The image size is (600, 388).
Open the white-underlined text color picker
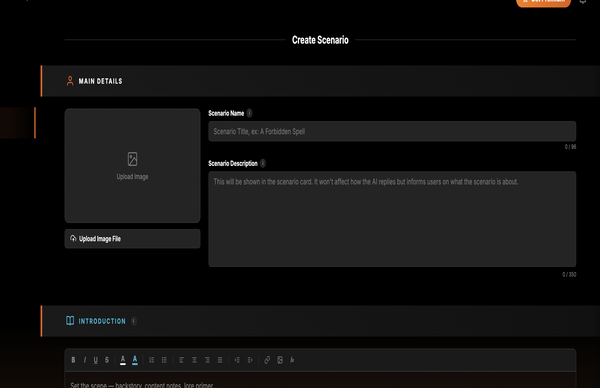[x=123, y=360]
